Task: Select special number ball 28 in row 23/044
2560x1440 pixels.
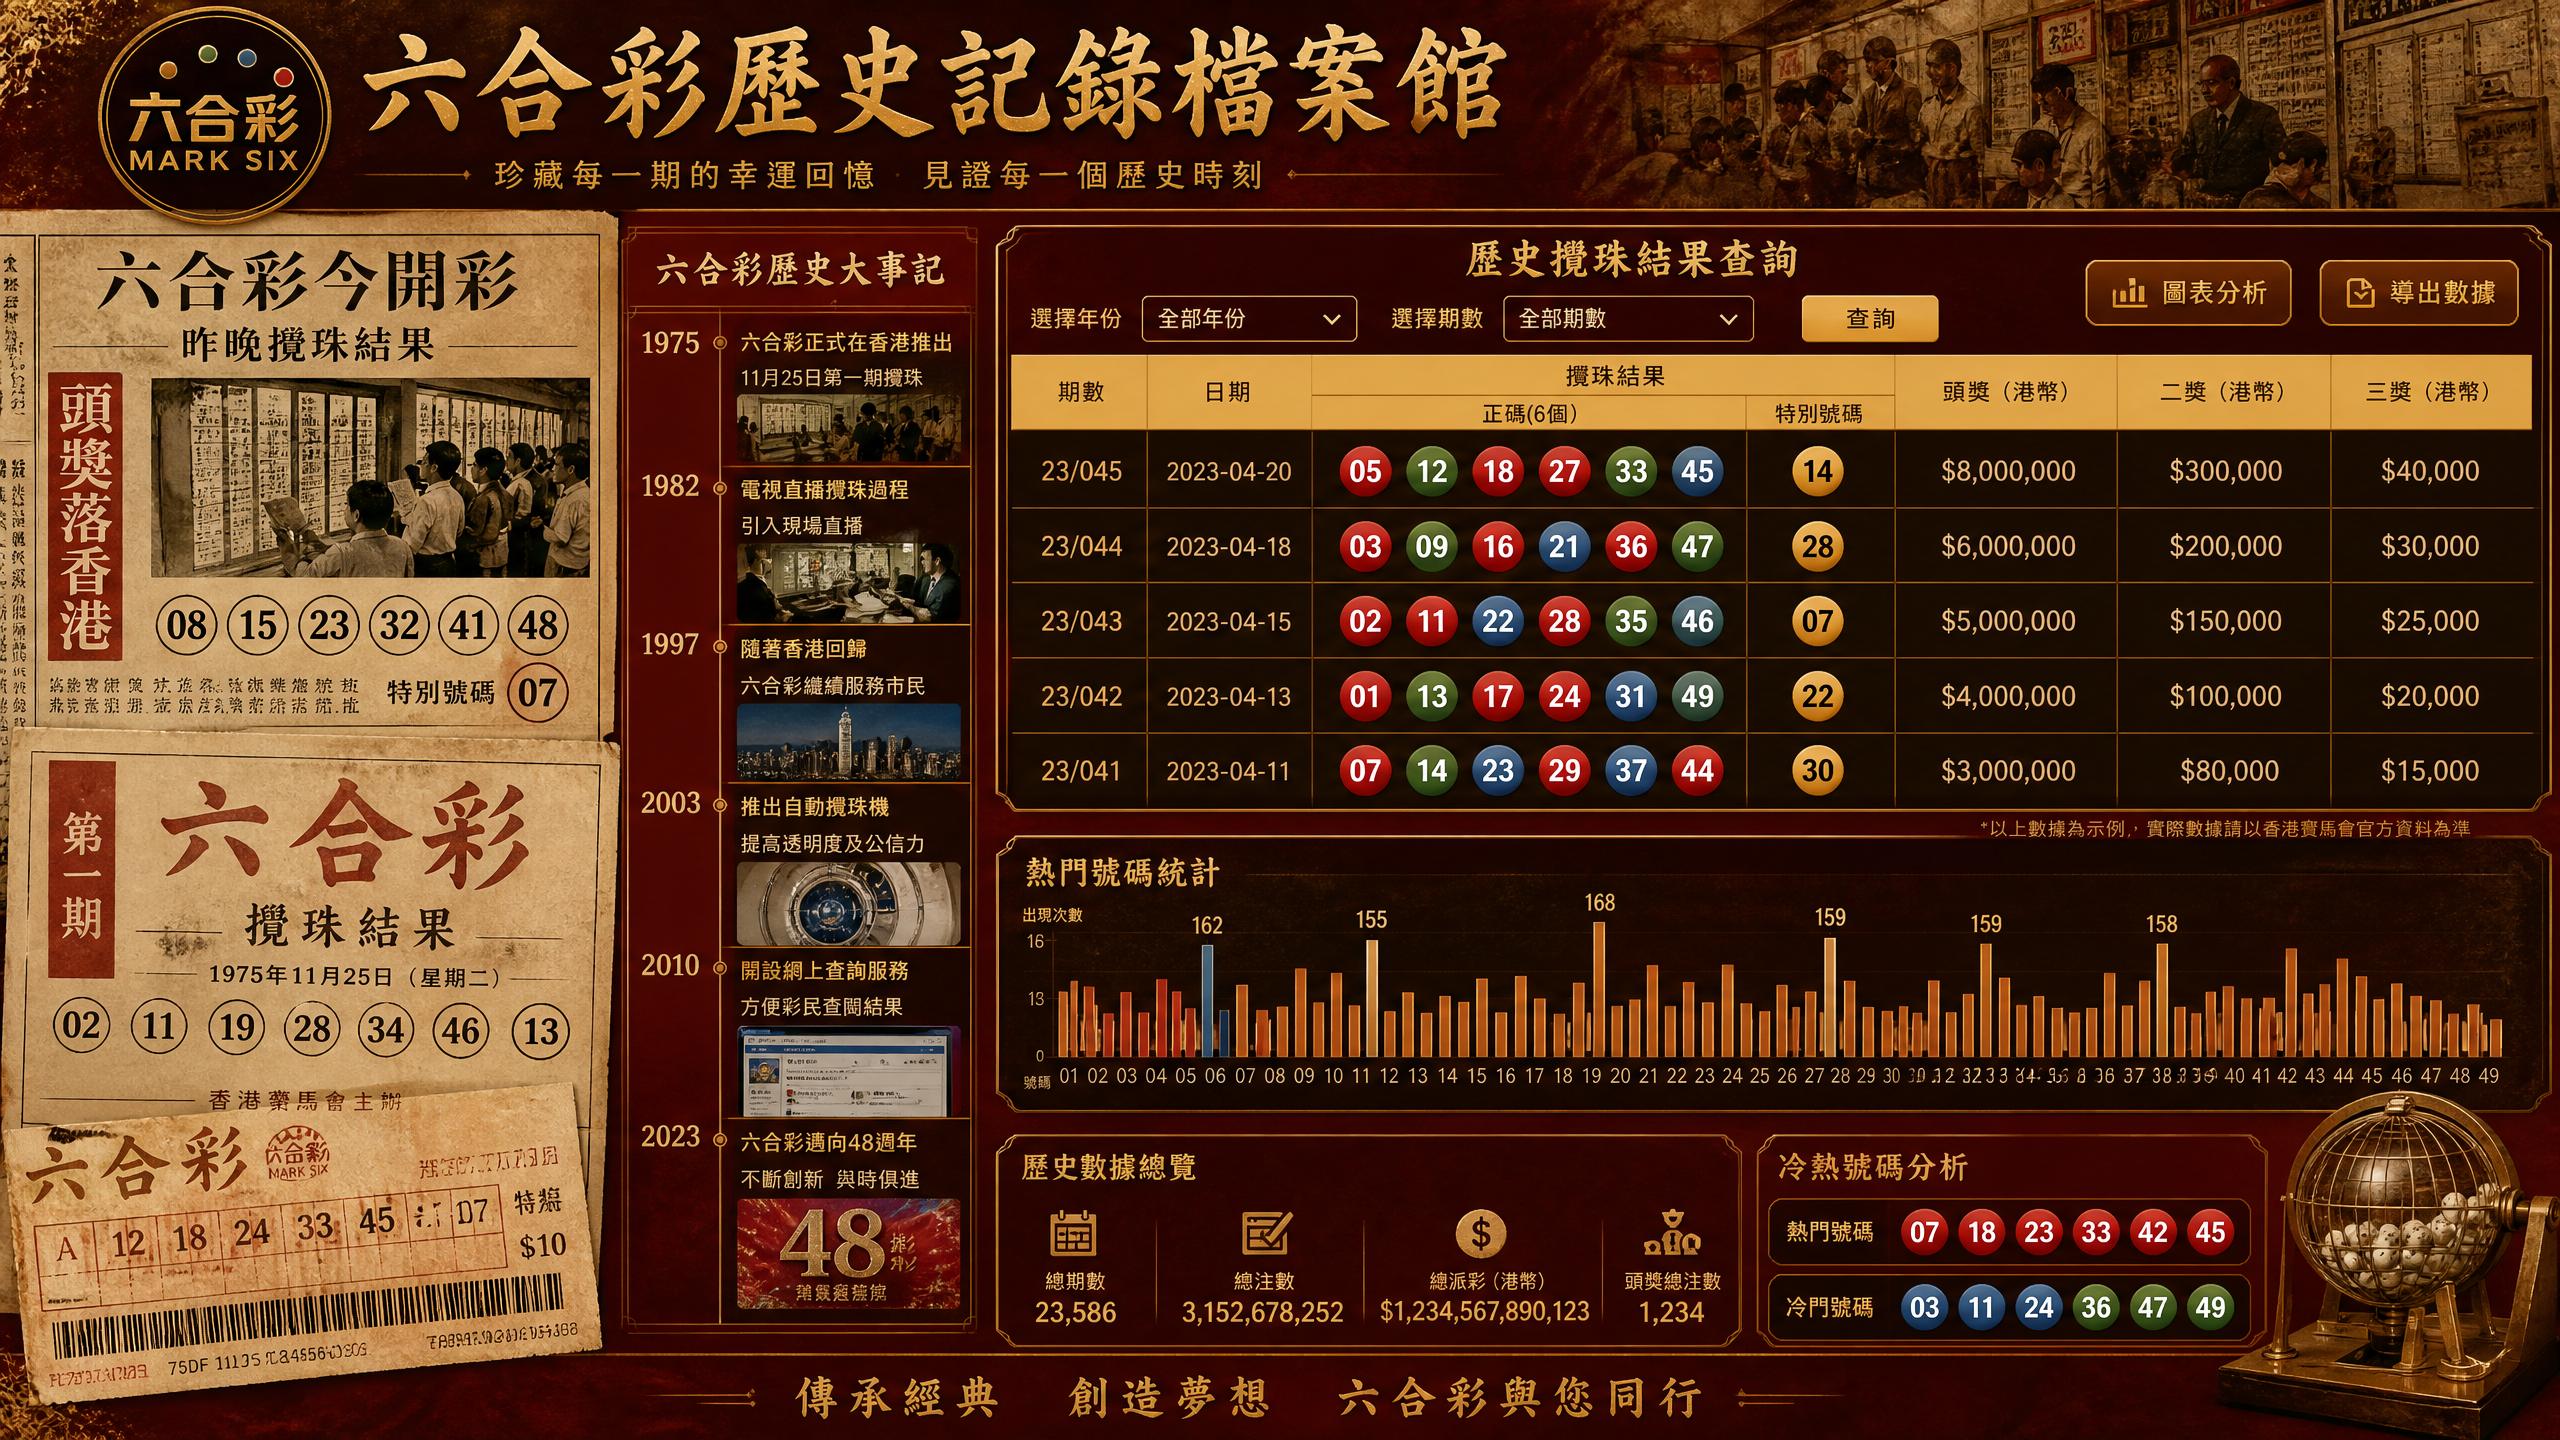Action: click(1818, 546)
